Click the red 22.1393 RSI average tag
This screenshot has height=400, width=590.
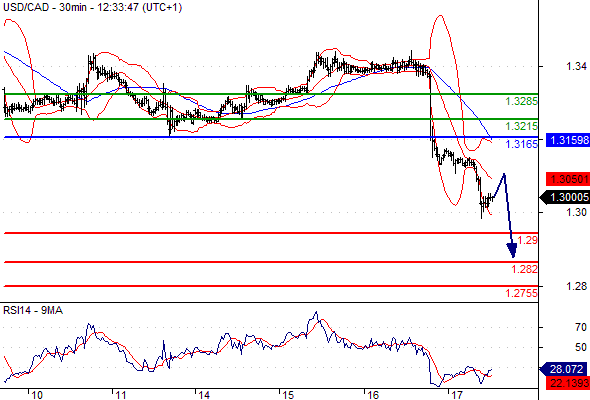(564, 383)
